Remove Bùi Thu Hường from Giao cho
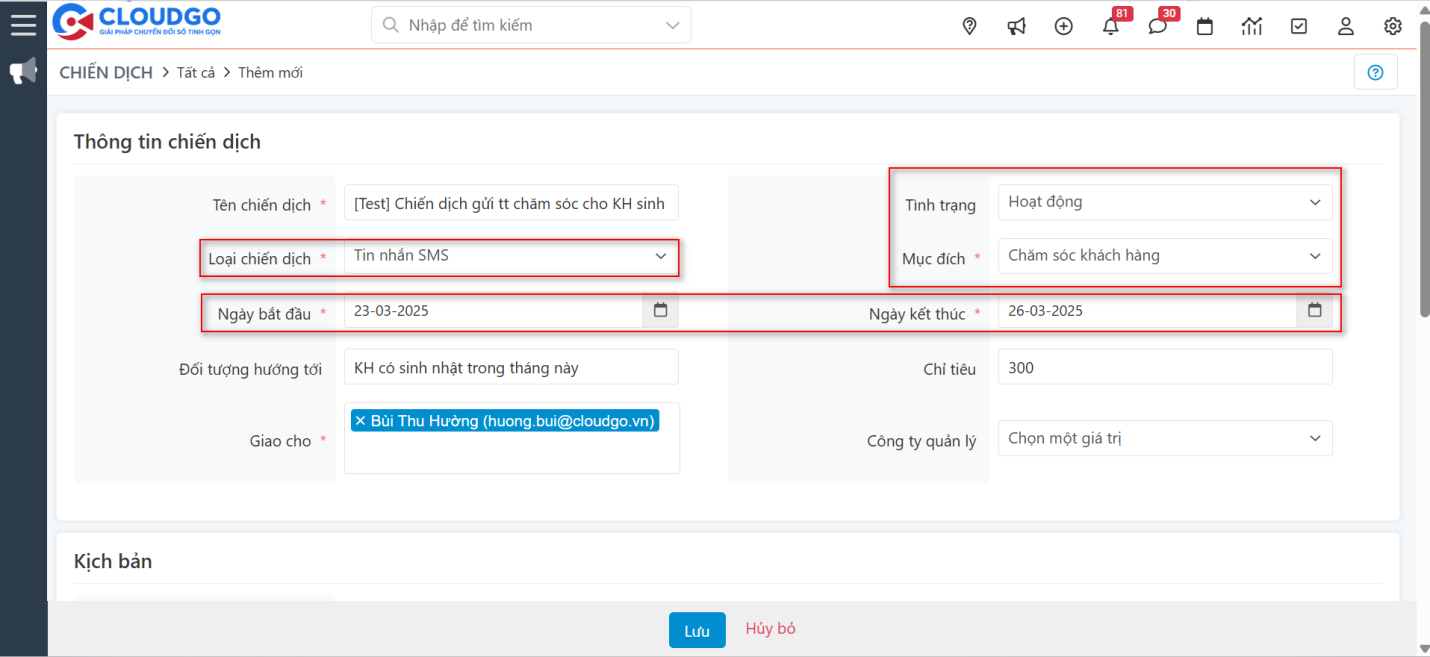 (360, 420)
